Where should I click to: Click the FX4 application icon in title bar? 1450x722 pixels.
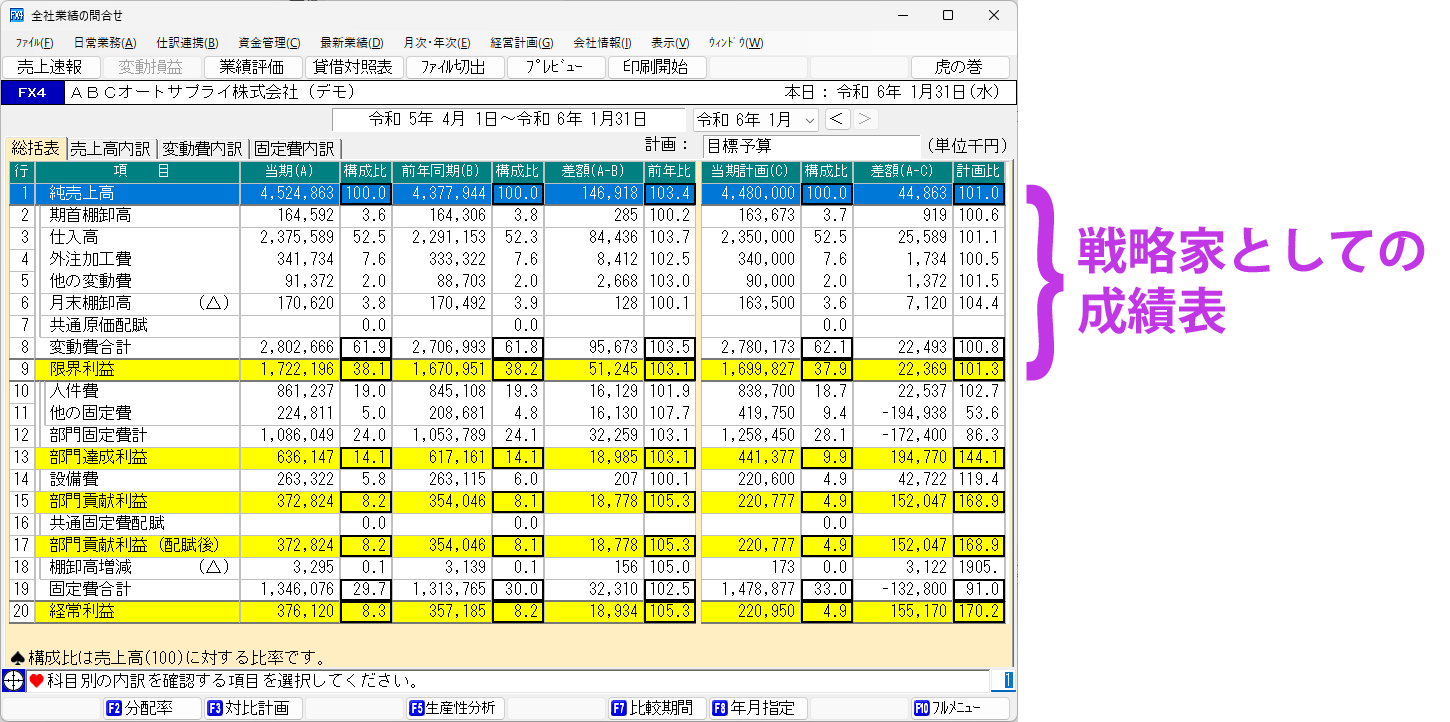[16, 15]
